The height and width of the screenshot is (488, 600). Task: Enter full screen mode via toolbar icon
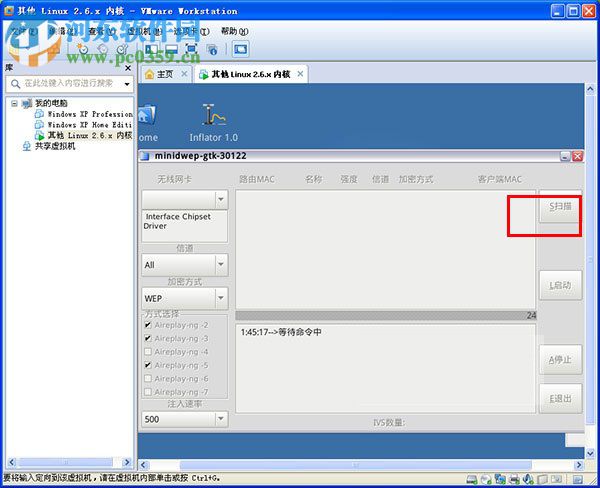191,49
